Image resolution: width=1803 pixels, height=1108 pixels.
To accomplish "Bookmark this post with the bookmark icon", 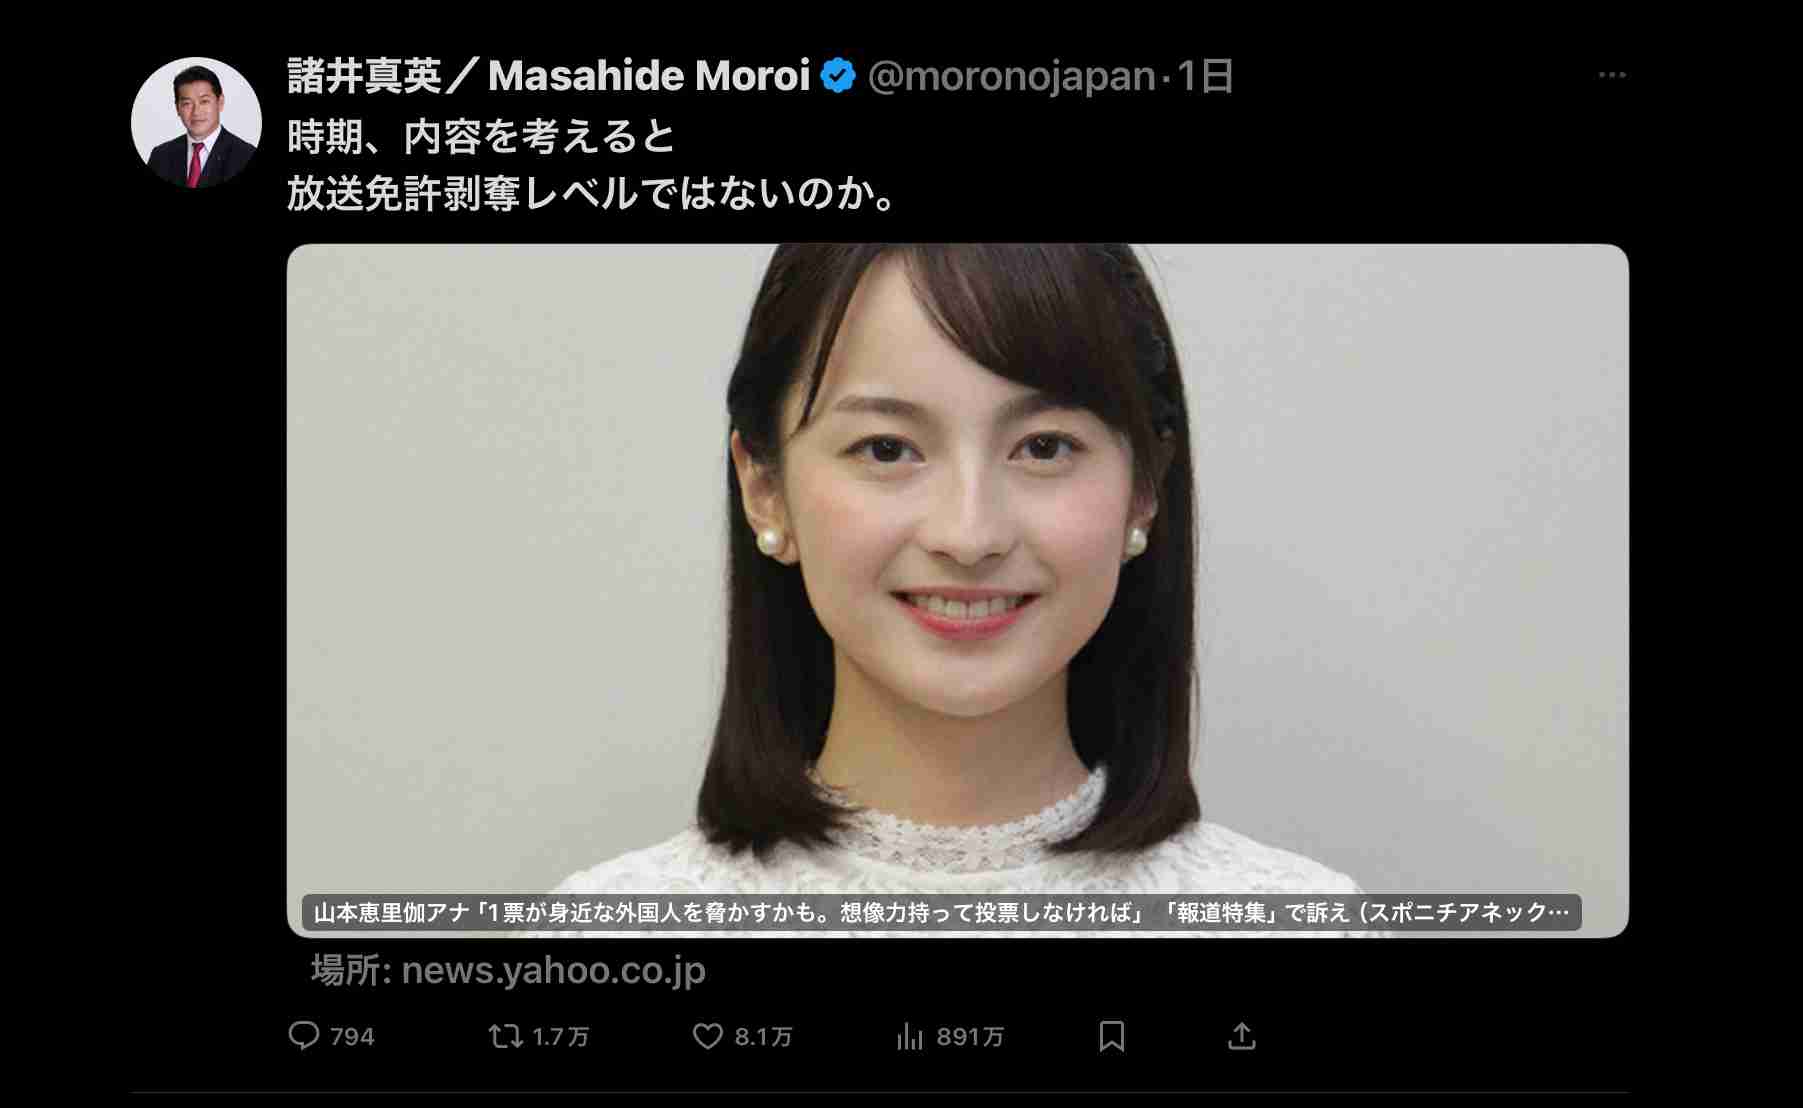I will (x=1112, y=1036).
